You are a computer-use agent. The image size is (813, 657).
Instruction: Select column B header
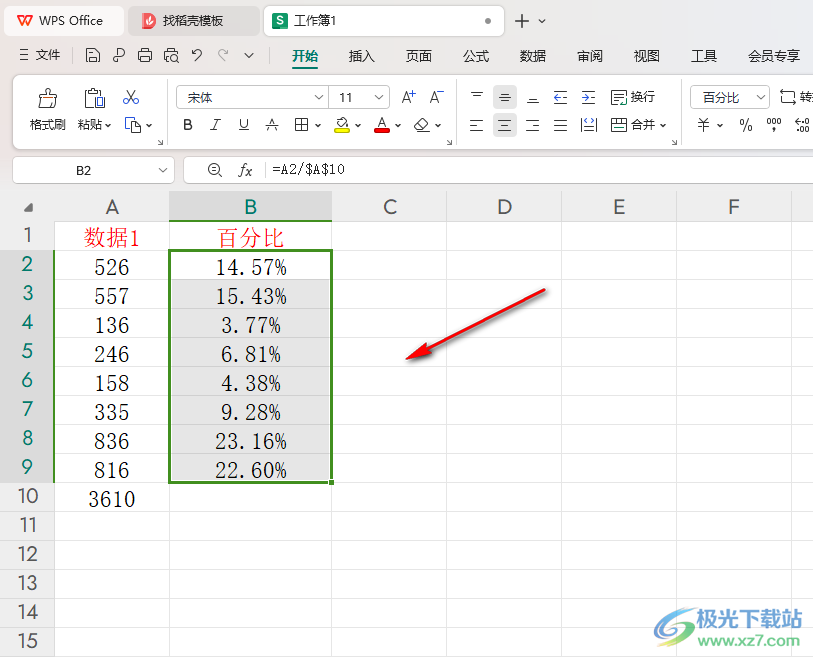(x=250, y=206)
